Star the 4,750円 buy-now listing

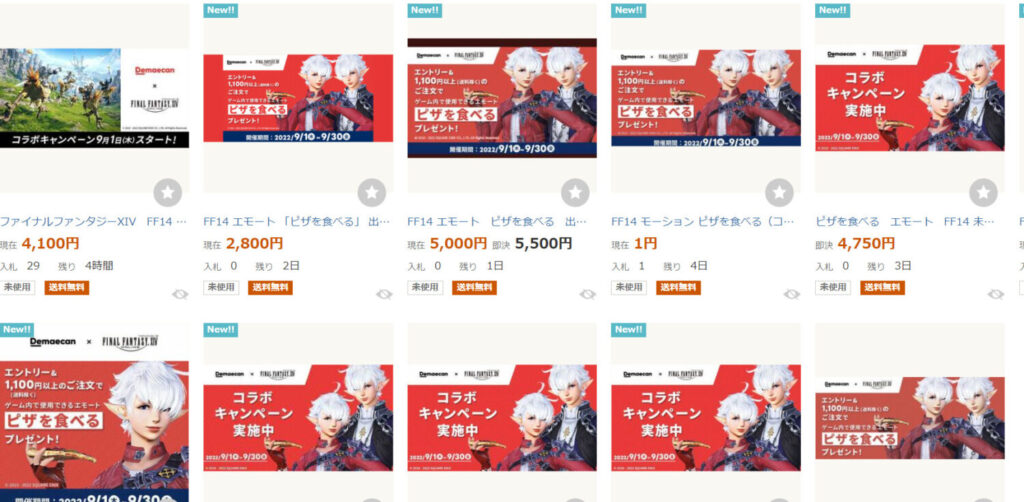(x=983, y=193)
